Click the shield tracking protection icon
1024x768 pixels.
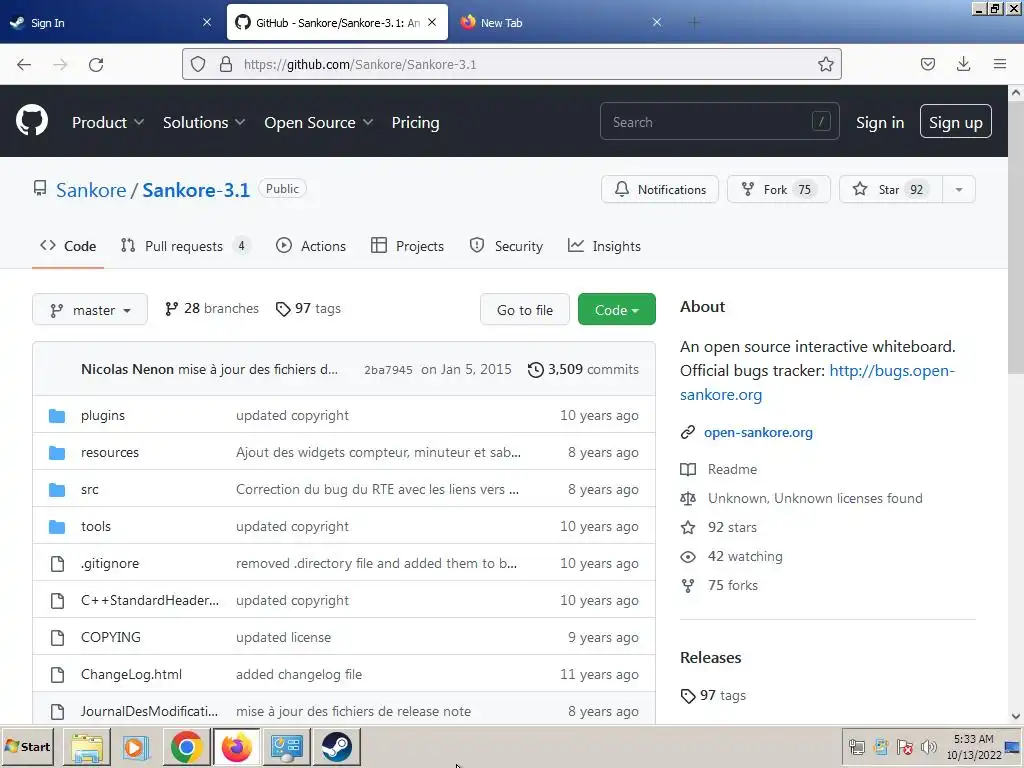[x=198, y=64]
